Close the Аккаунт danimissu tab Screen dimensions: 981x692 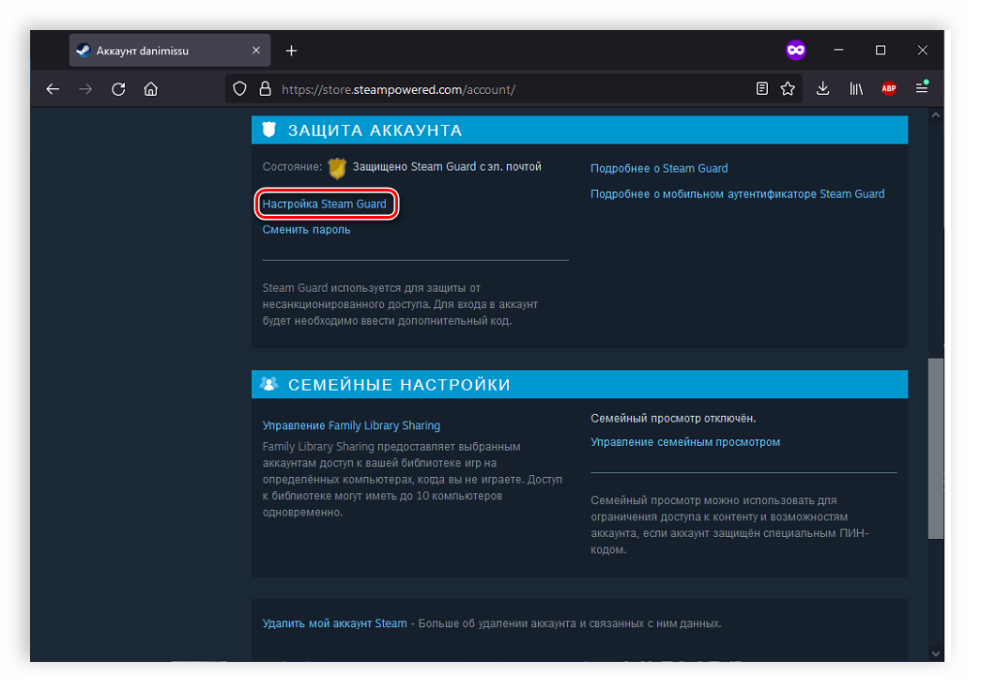coord(256,50)
